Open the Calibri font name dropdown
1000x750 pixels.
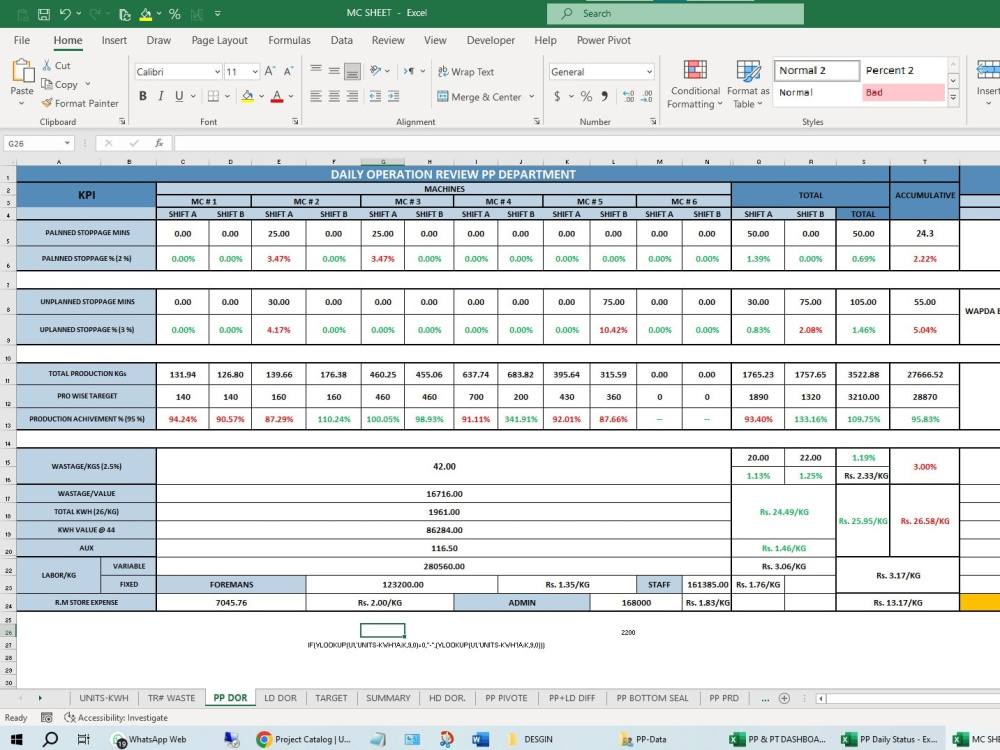[217, 72]
